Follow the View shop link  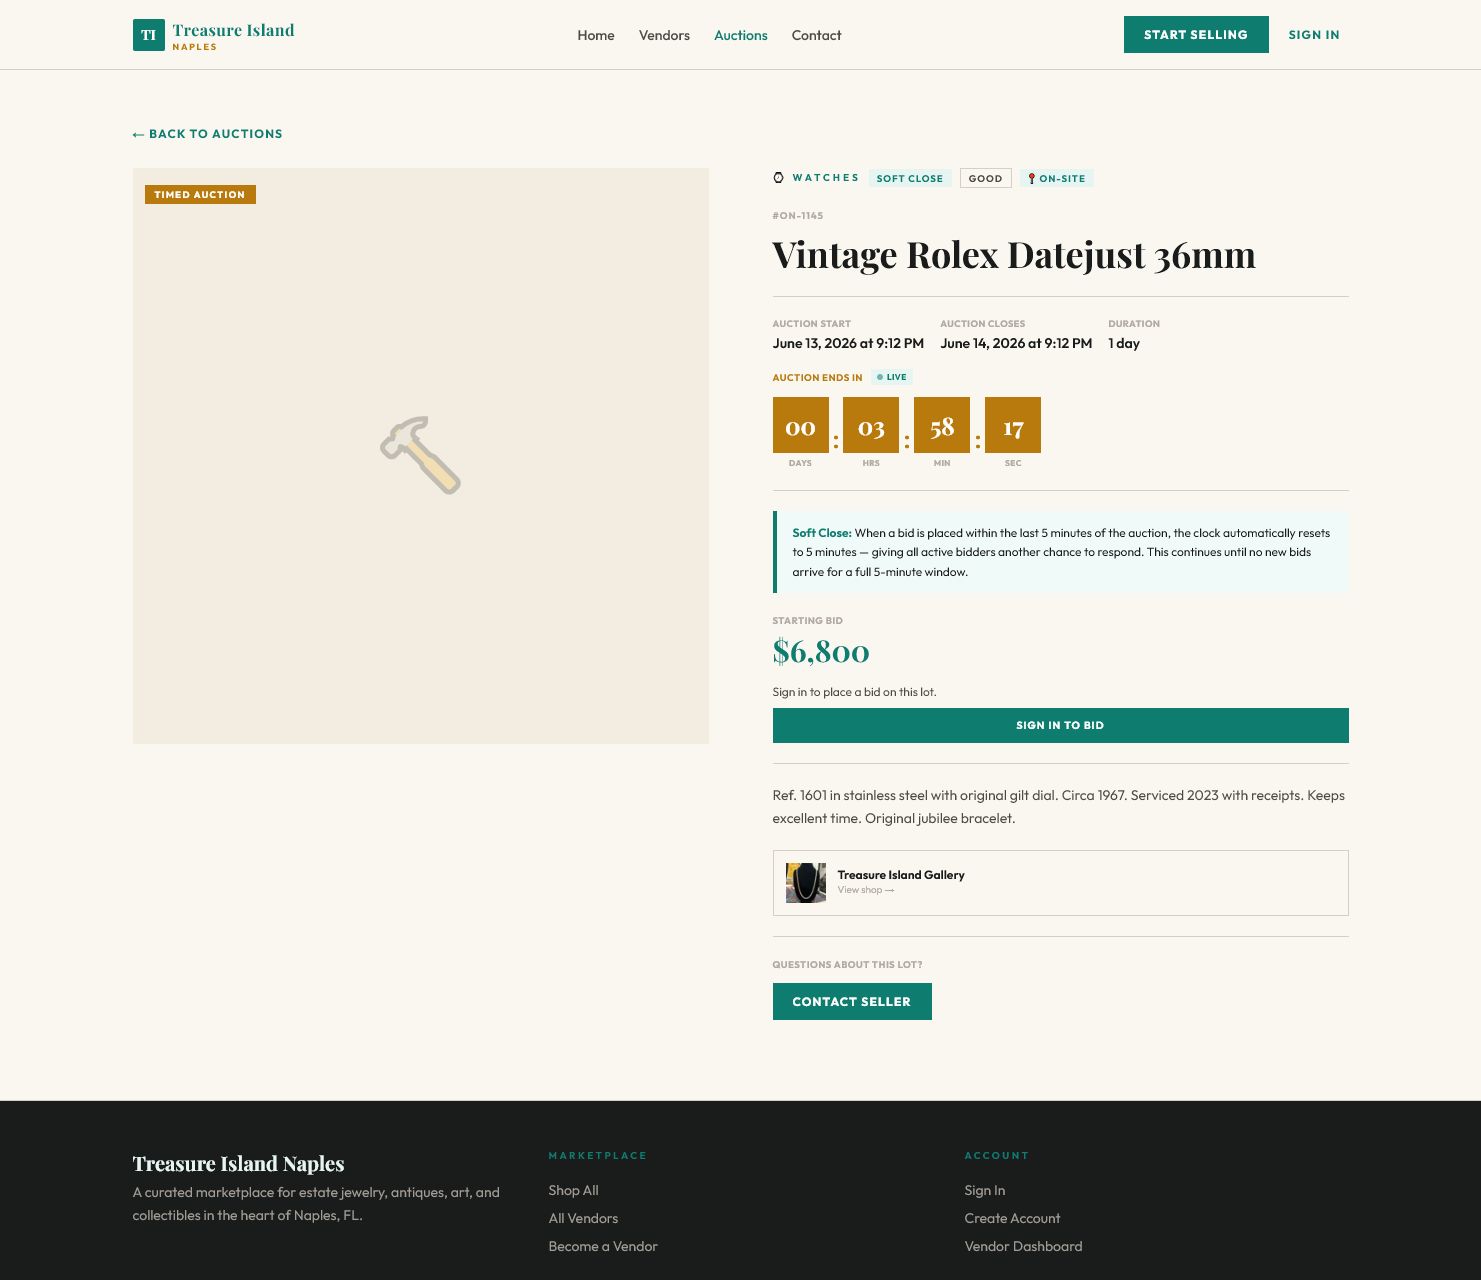(x=866, y=890)
